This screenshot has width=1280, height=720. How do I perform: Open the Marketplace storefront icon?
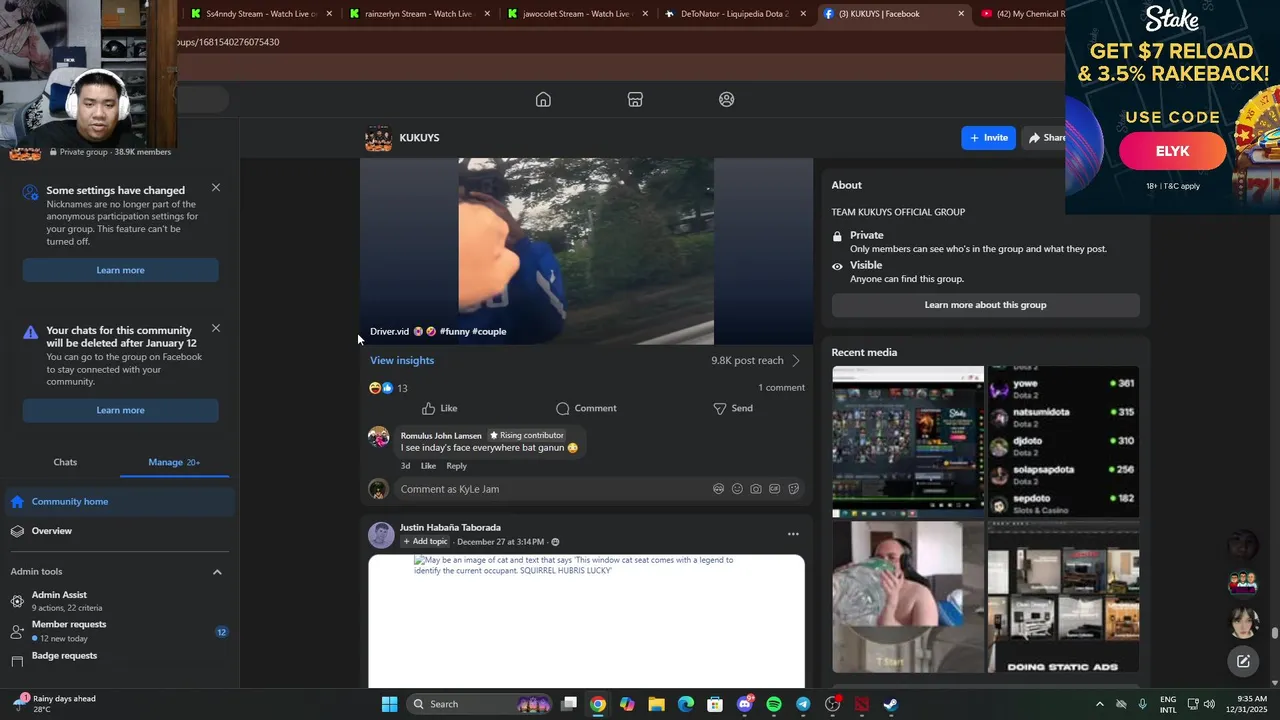(x=635, y=99)
